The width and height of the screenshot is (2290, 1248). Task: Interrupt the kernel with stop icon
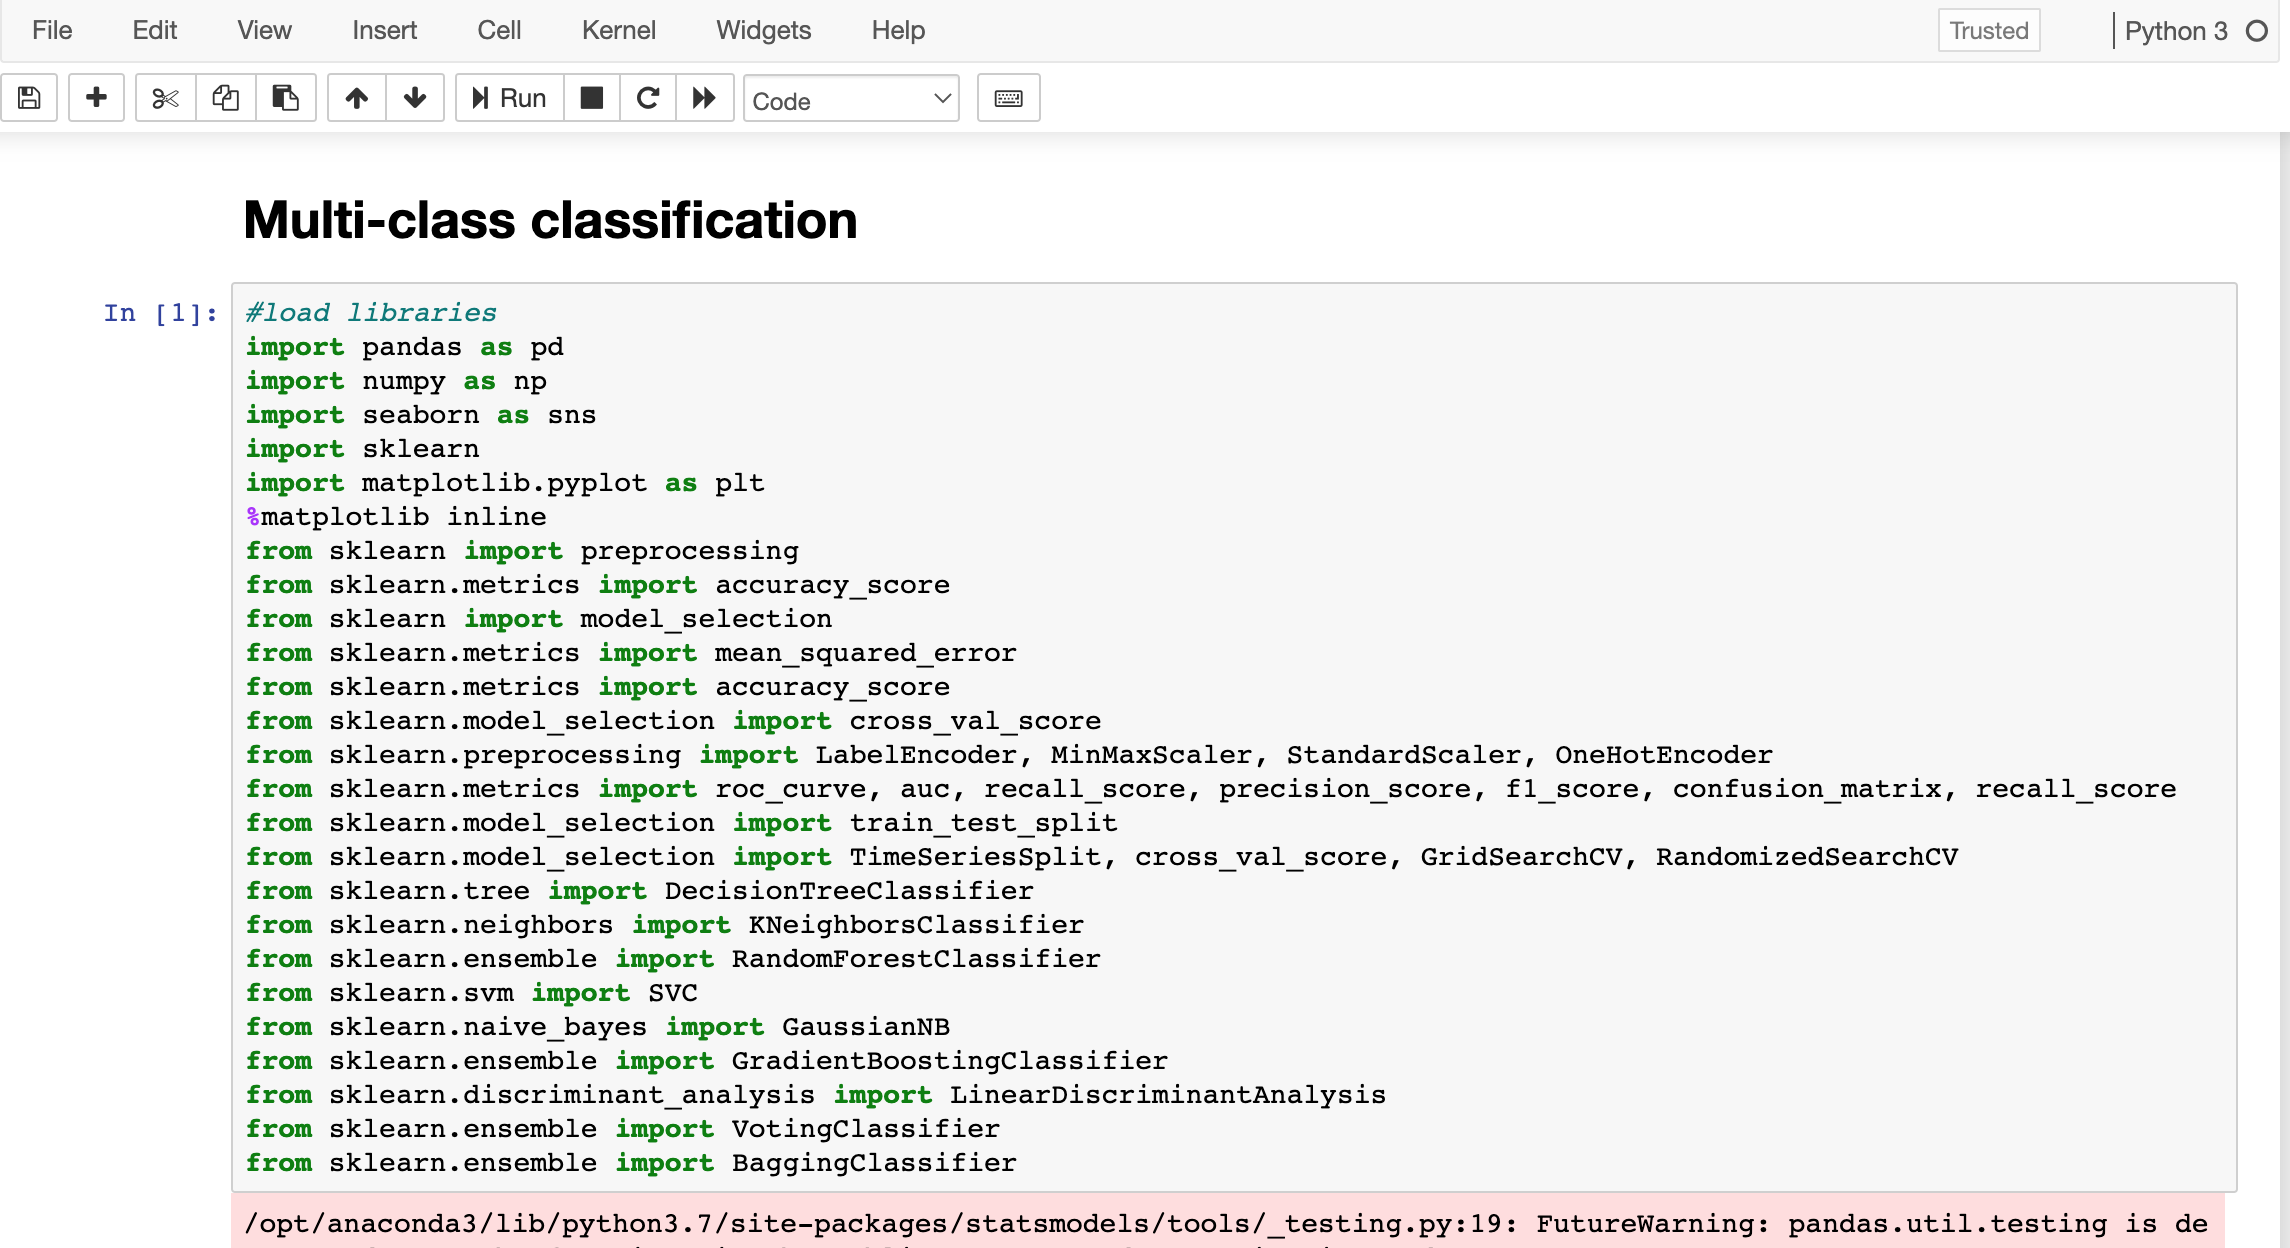[592, 98]
